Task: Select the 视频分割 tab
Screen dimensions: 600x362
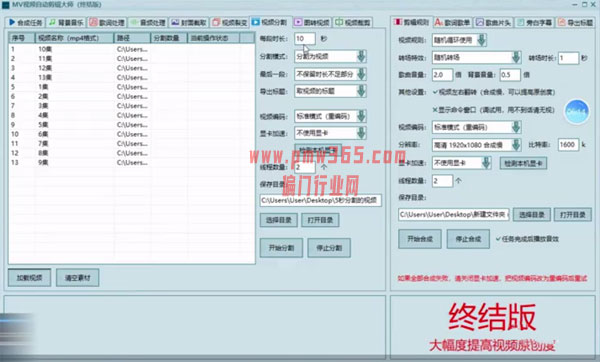Action: pyautogui.click(x=270, y=22)
